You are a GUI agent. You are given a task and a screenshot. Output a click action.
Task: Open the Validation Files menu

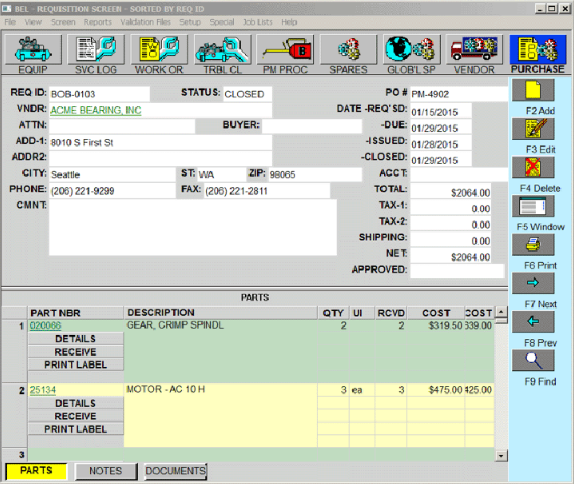coord(145,22)
